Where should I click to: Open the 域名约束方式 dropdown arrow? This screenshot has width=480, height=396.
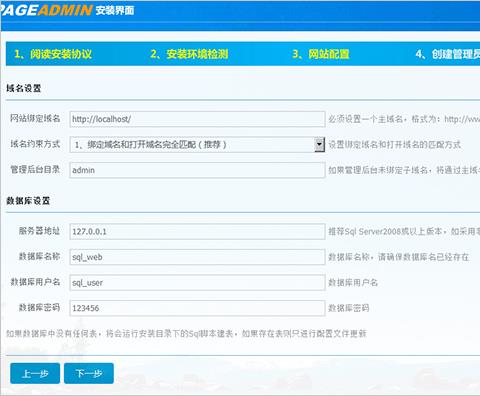pos(319,144)
